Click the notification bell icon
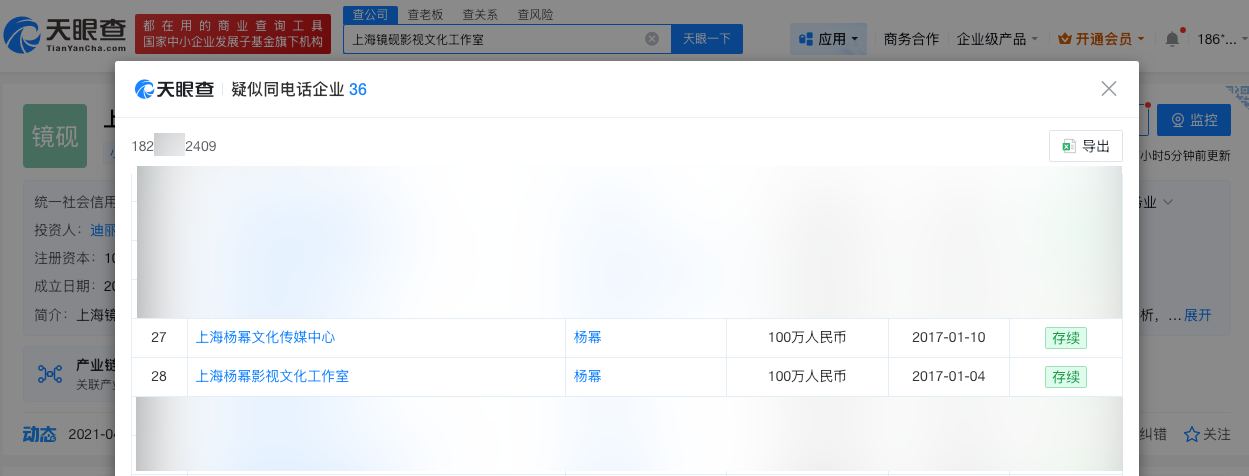The image size is (1249, 476). point(1172,39)
